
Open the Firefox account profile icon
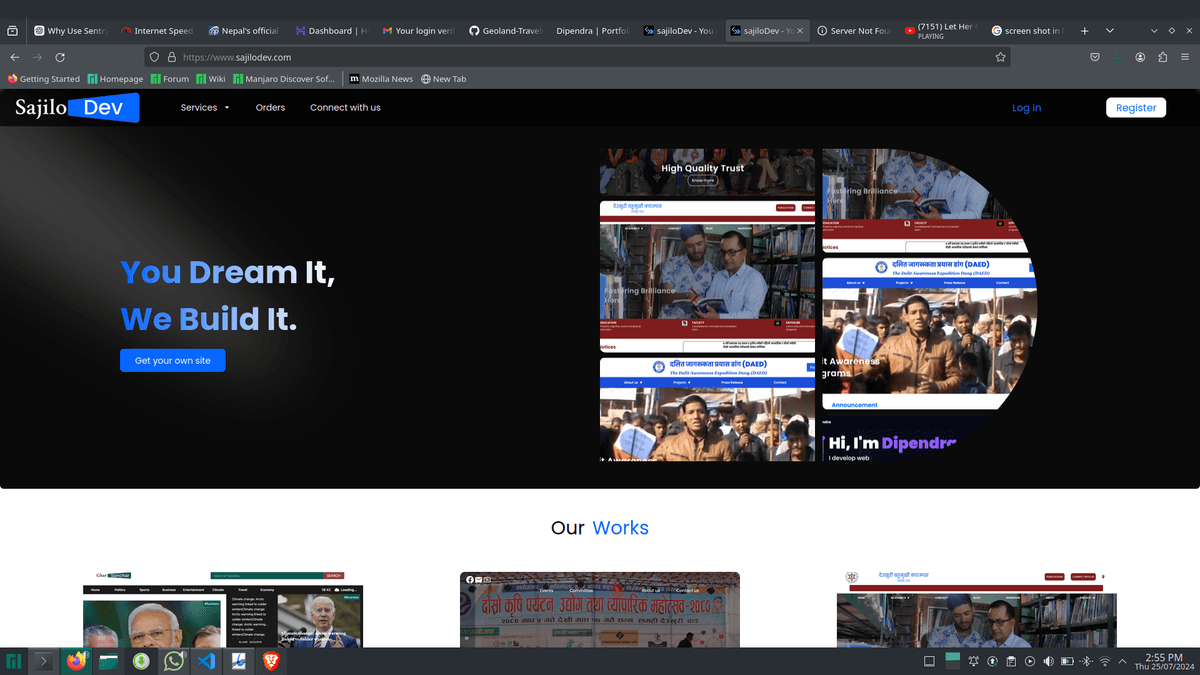coord(1140,57)
